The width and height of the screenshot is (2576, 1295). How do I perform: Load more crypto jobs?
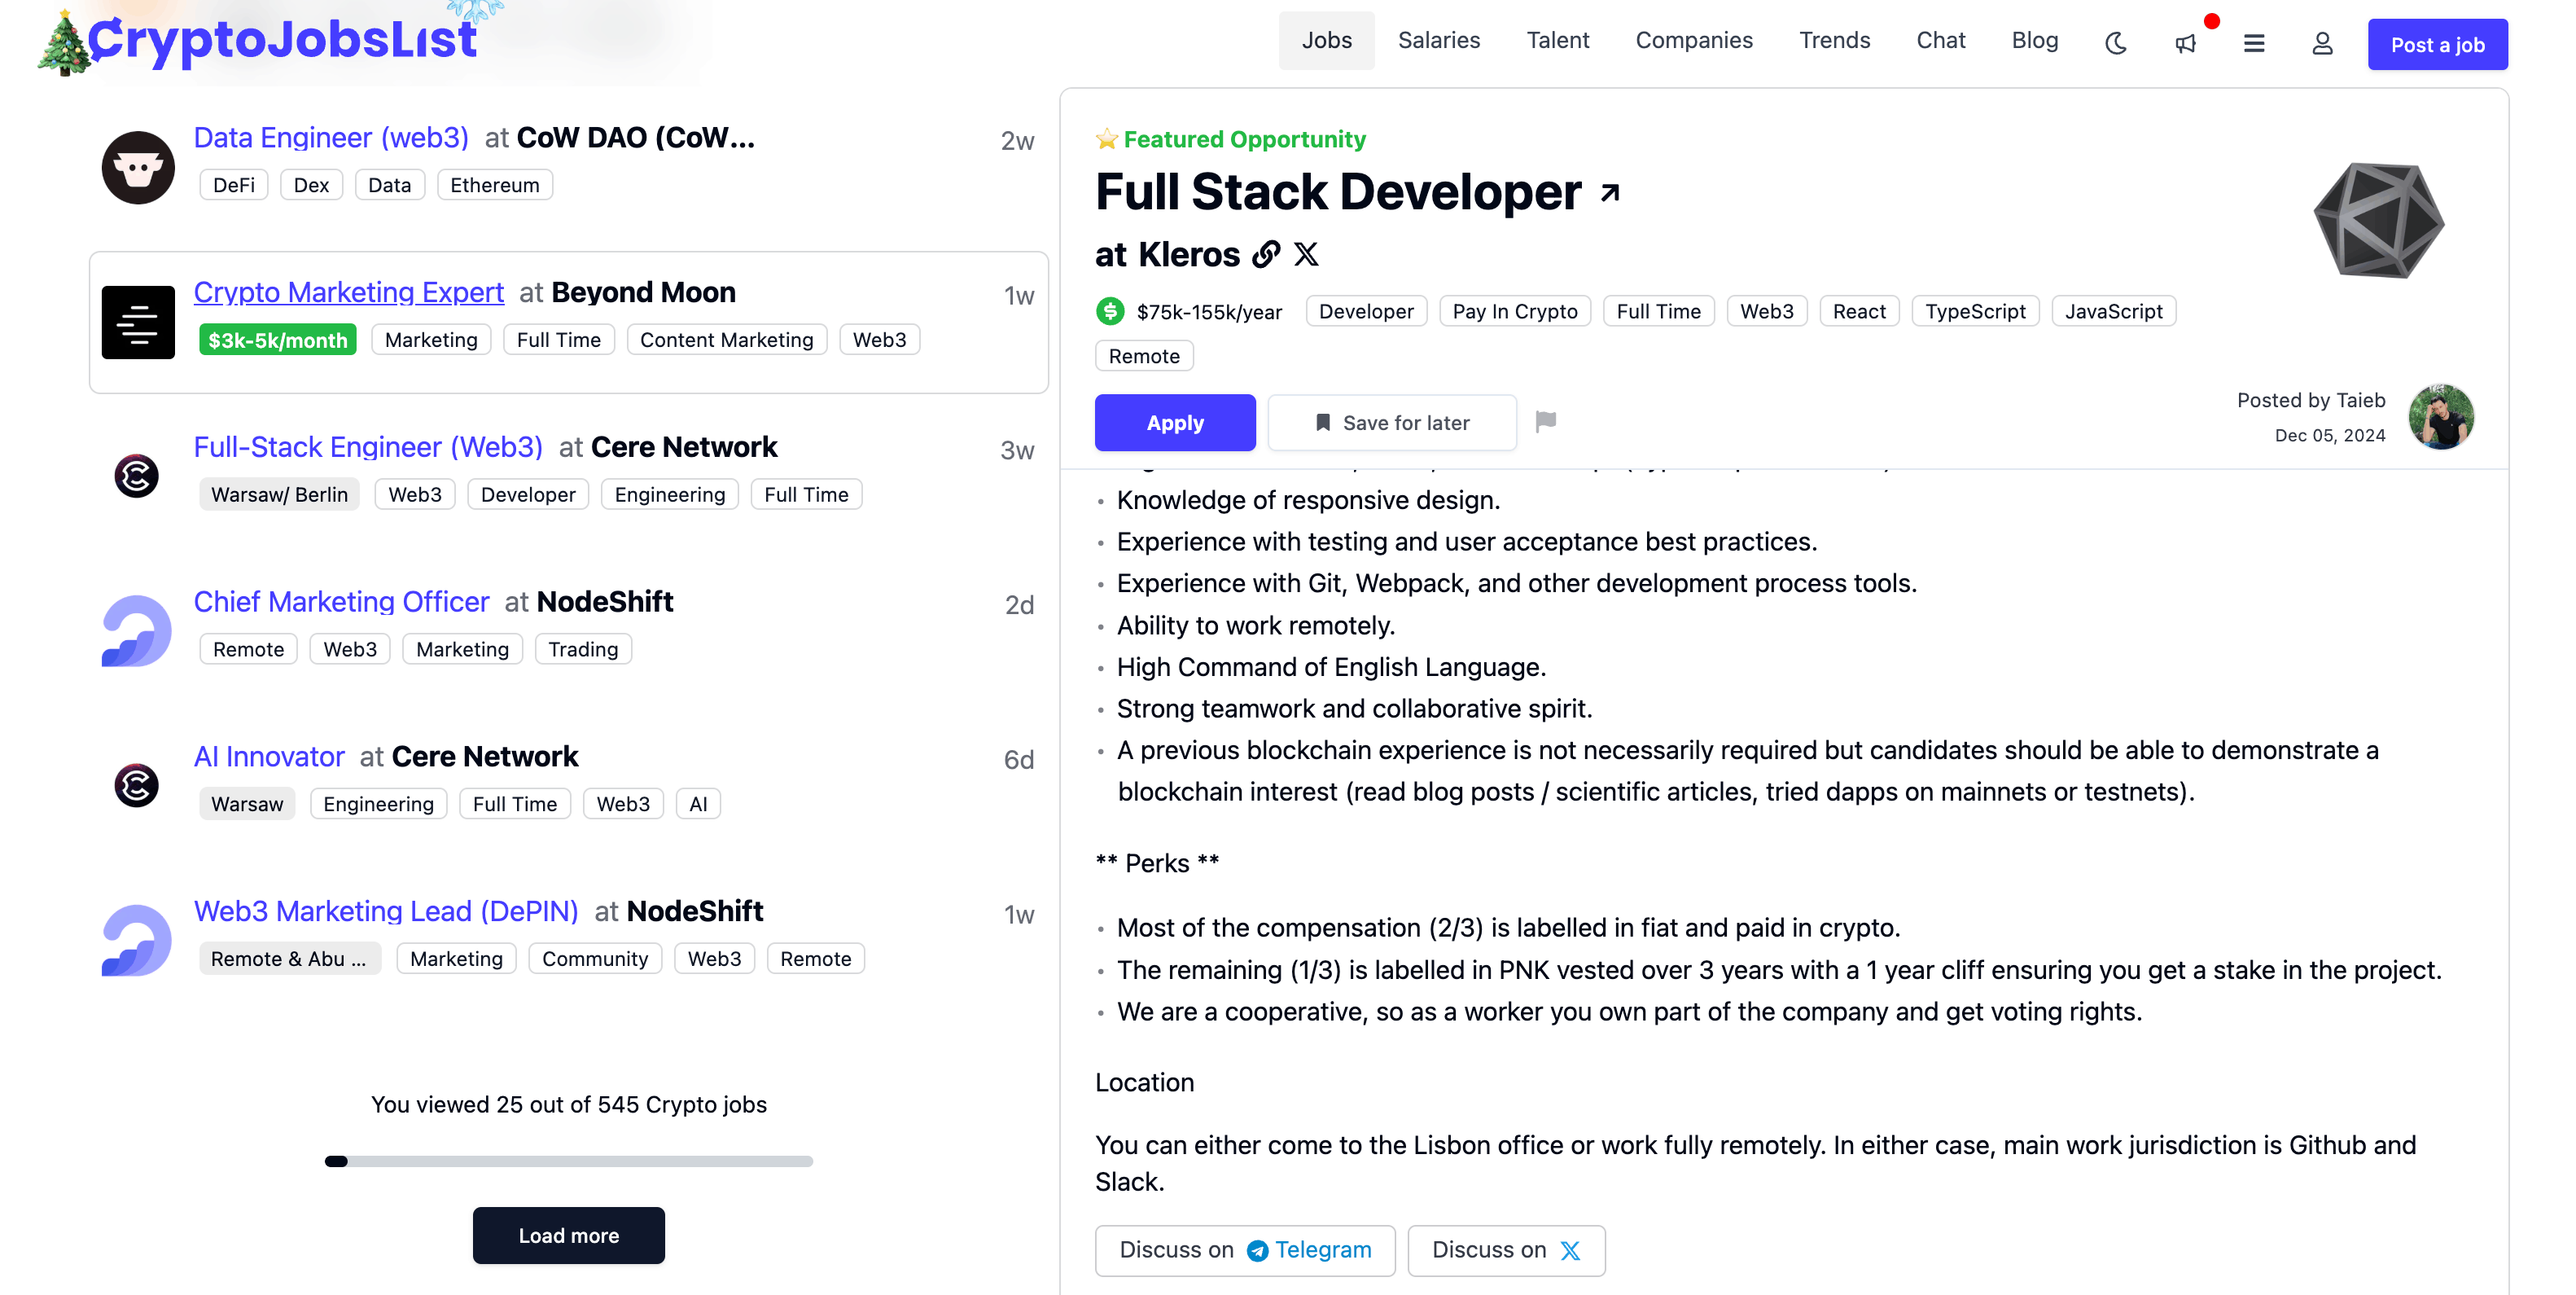(568, 1235)
